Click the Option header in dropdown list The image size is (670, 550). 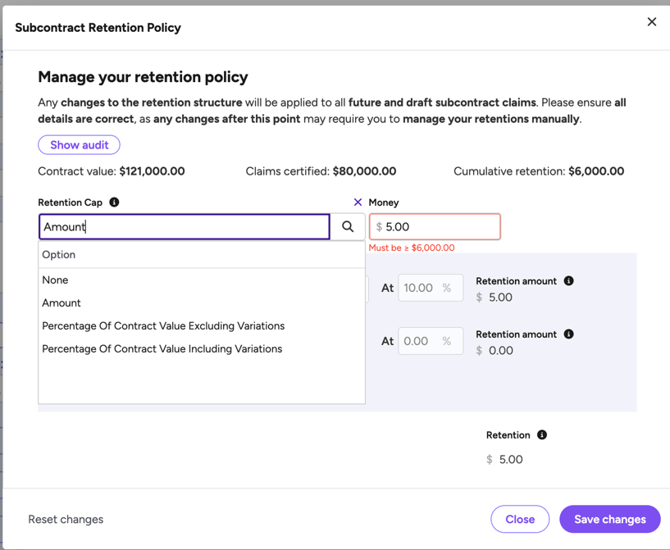tap(59, 255)
